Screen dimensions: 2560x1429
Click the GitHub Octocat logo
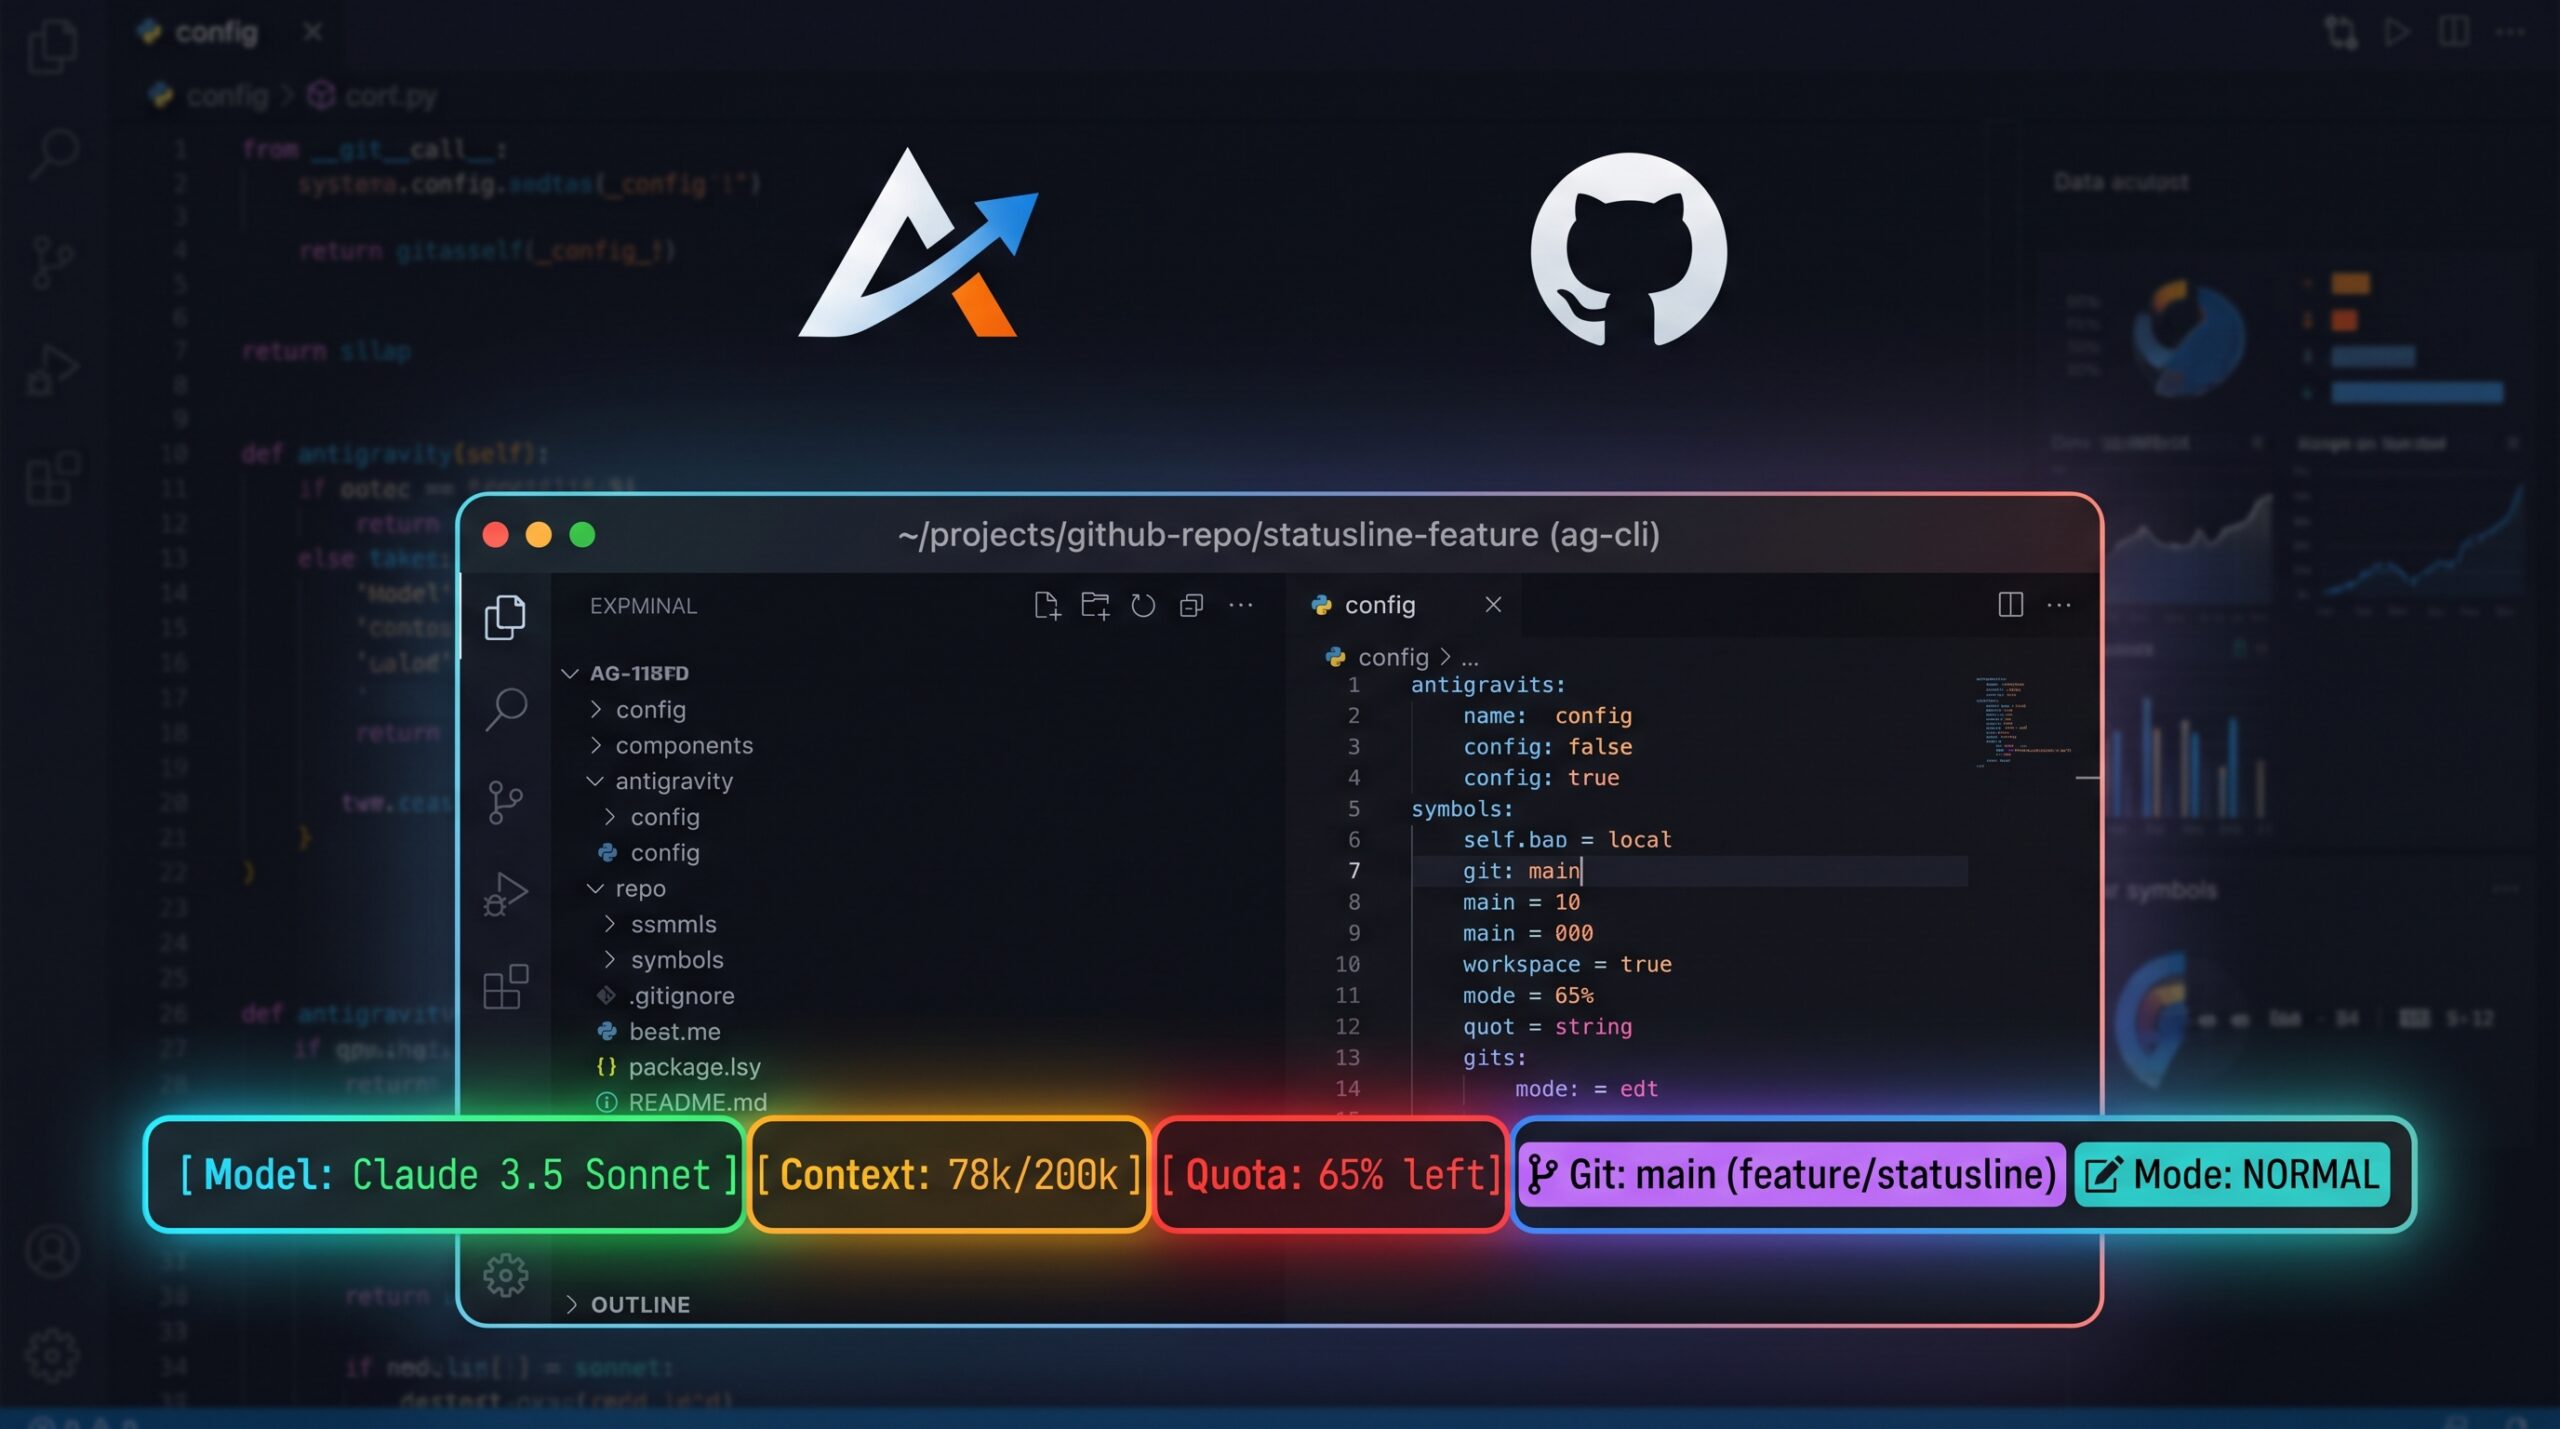tap(1629, 250)
